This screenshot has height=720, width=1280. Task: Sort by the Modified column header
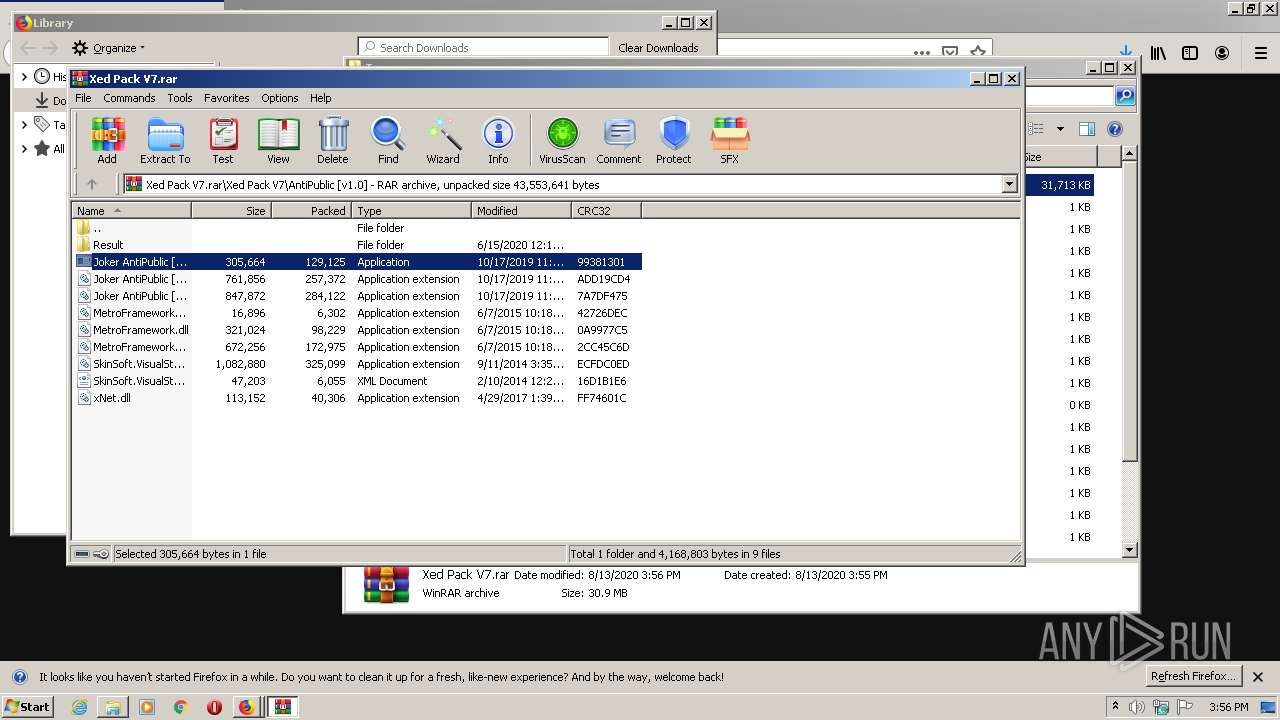click(x=521, y=211)
